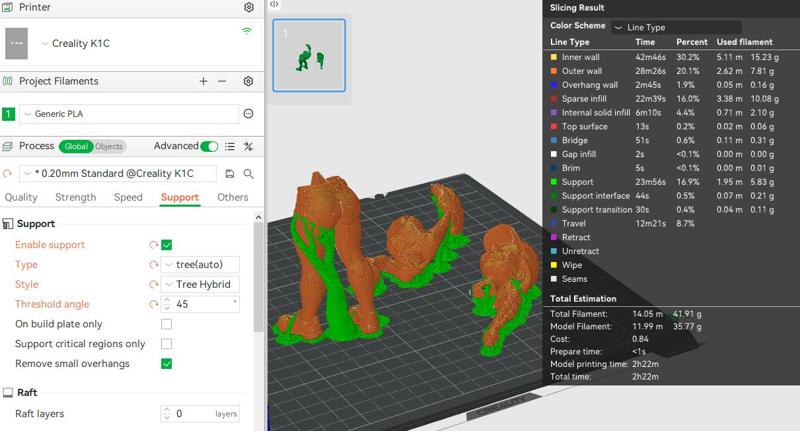Click the Enable support label
Viewport: 800px width, 431px height.
[50, 245]
